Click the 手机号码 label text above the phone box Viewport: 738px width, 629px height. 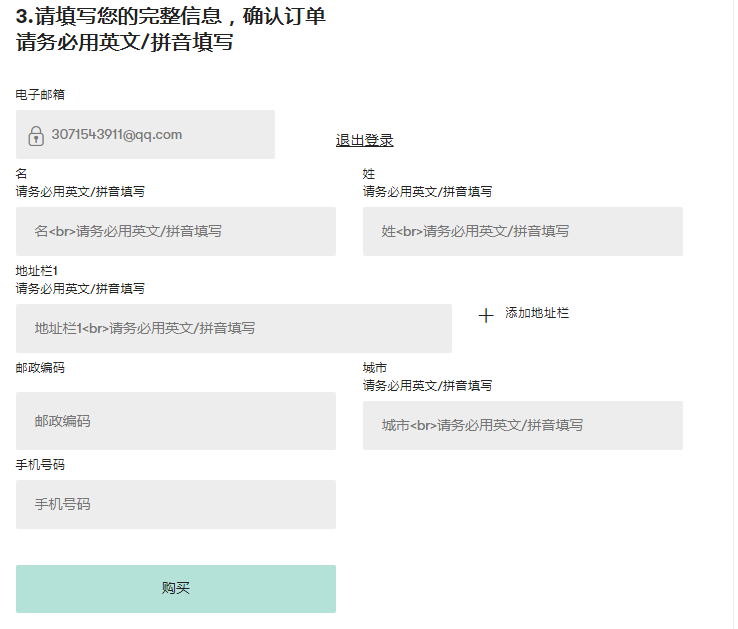point(41,465)
